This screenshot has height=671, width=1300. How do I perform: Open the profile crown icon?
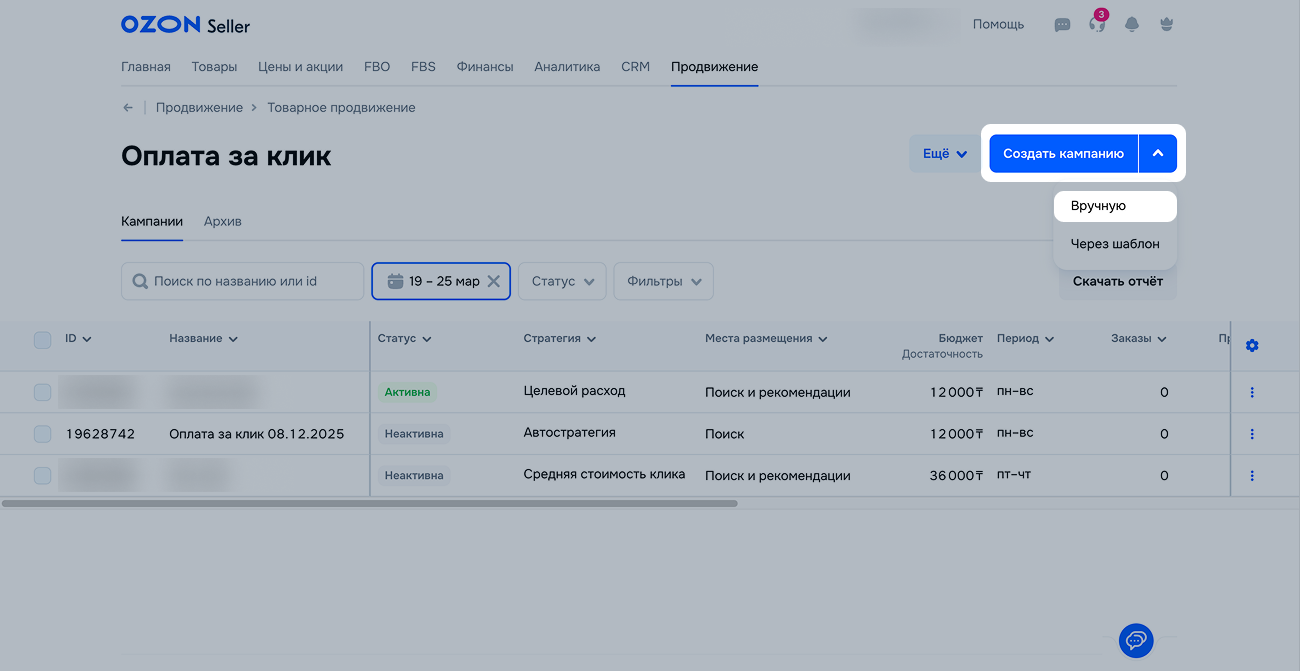coord(1165,24)
